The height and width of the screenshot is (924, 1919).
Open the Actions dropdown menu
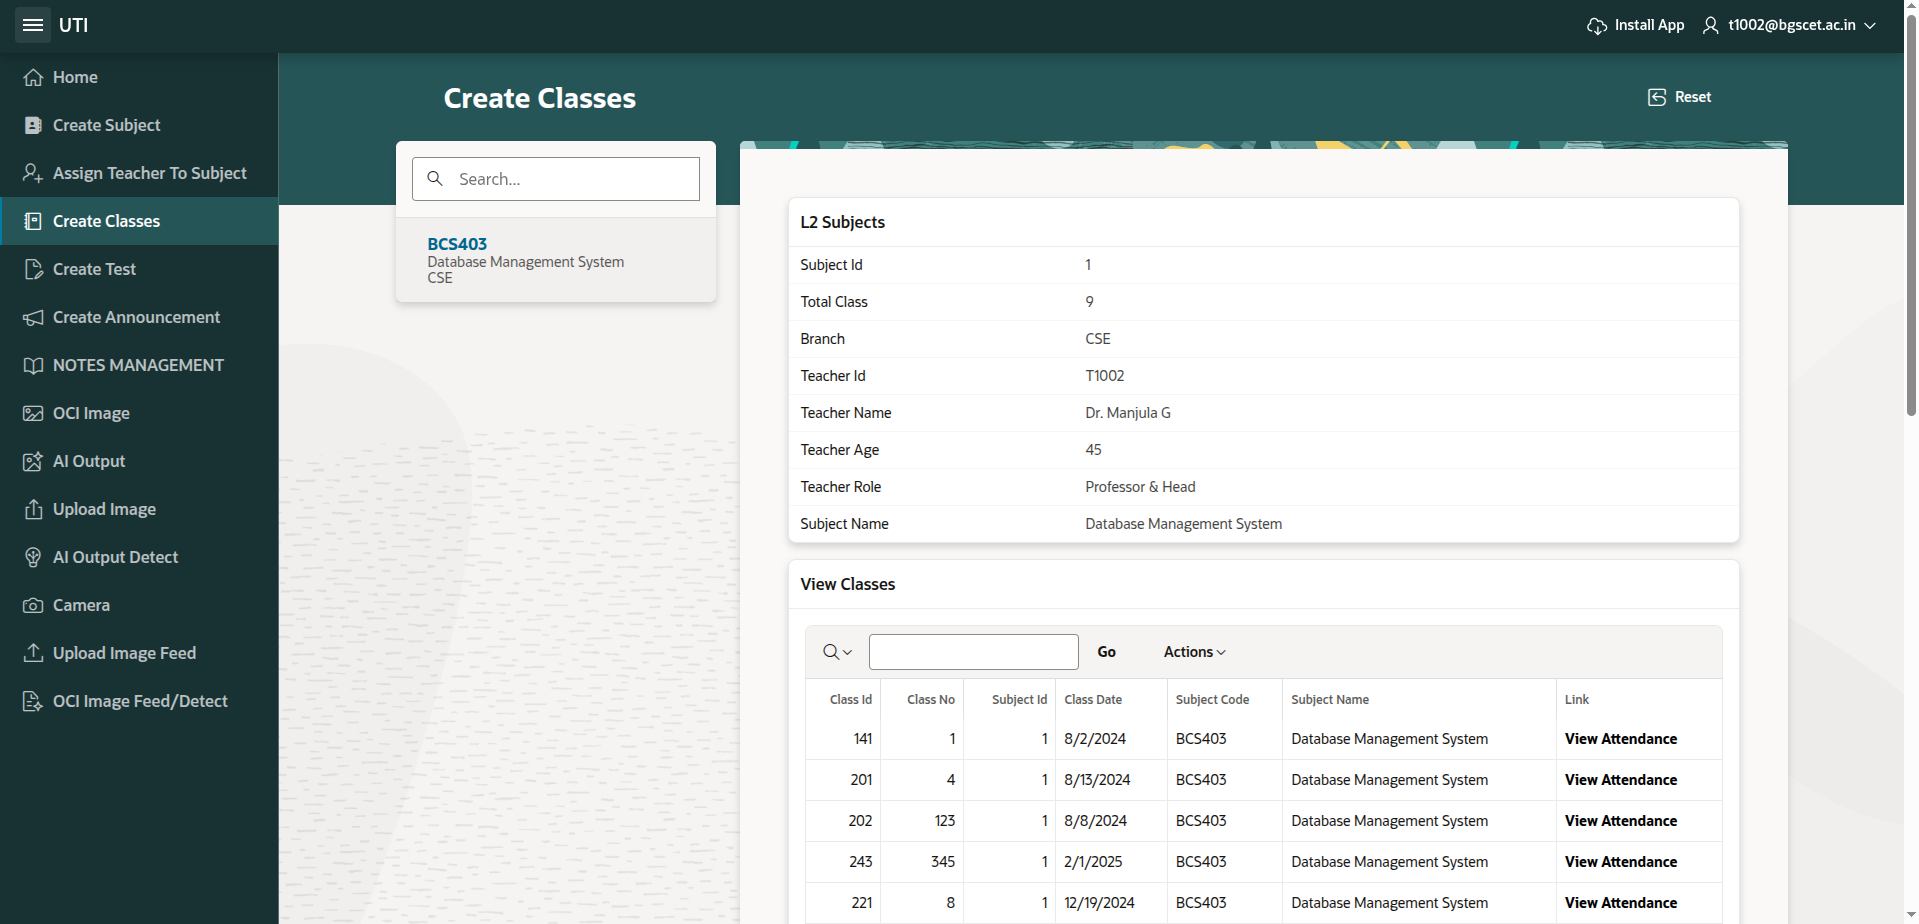[x=1194, y=652]
